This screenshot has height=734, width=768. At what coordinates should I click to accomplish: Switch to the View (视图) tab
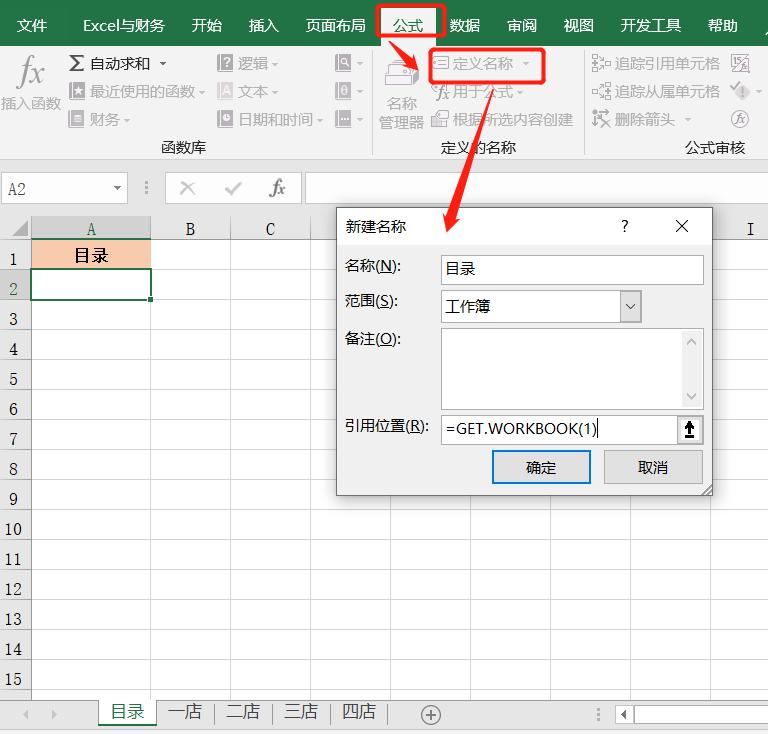pyautogui.click(x=578, y=25)
